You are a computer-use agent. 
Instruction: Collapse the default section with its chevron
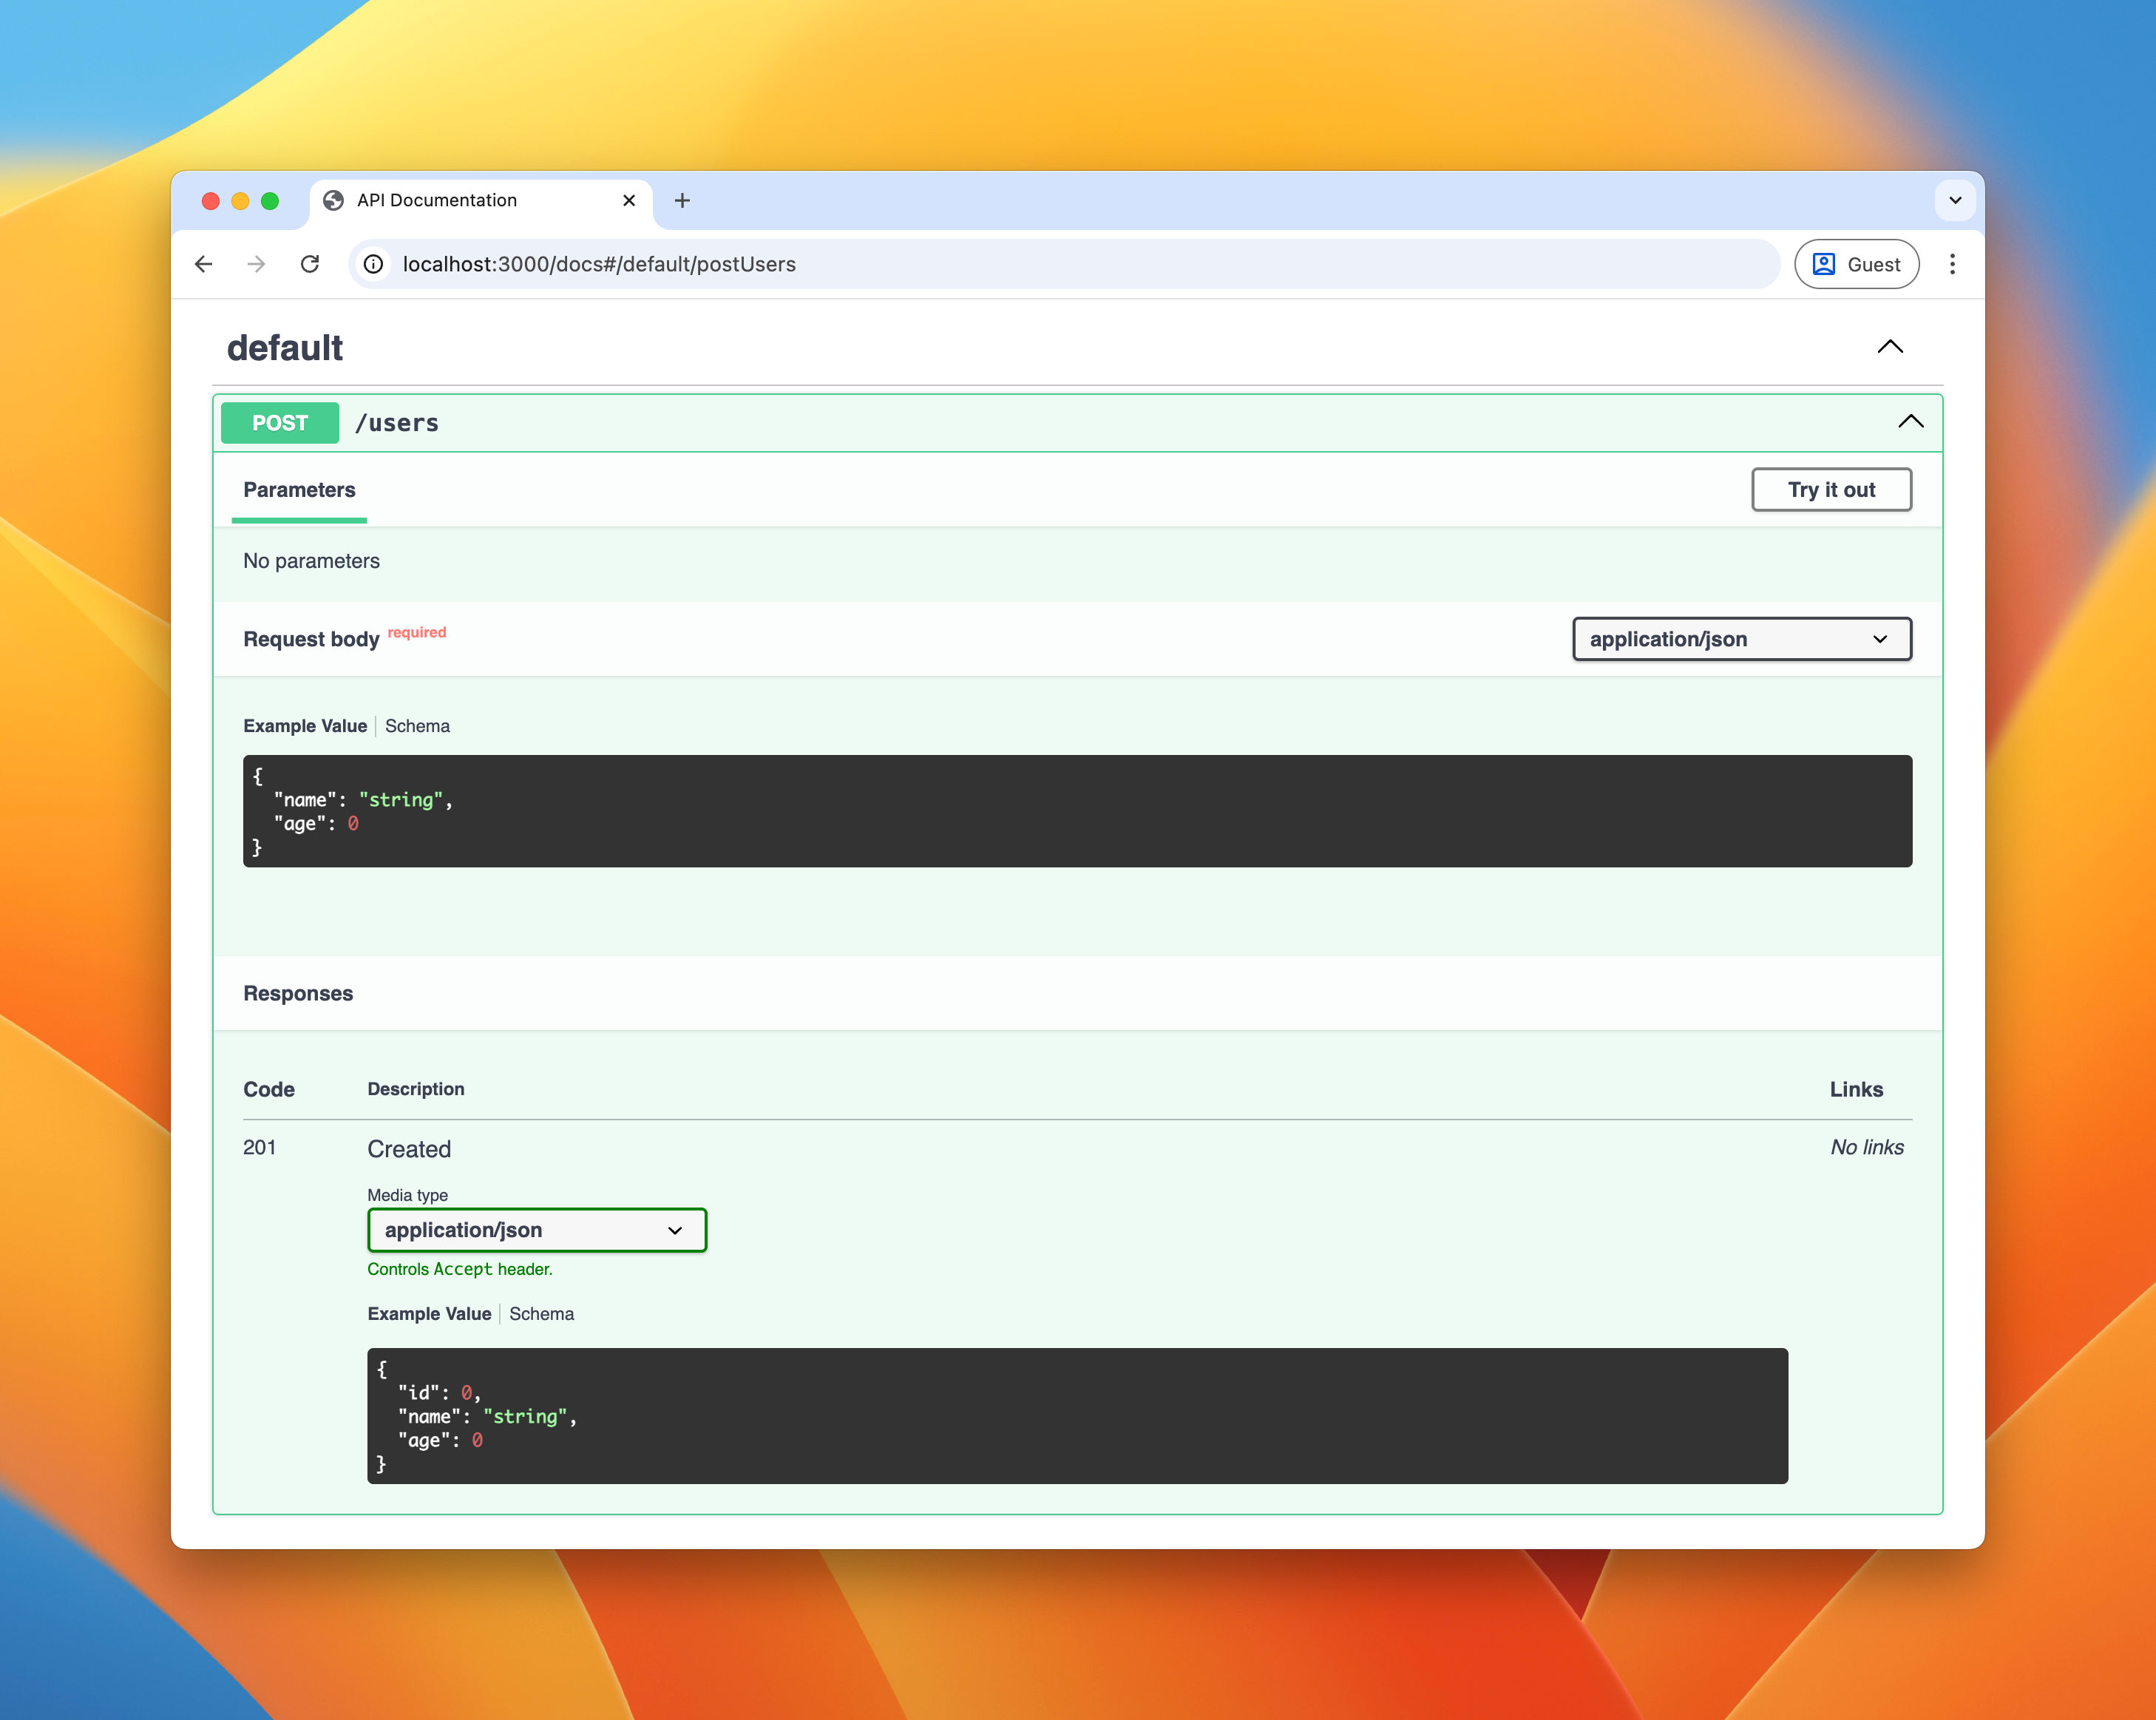point(1890,347)
